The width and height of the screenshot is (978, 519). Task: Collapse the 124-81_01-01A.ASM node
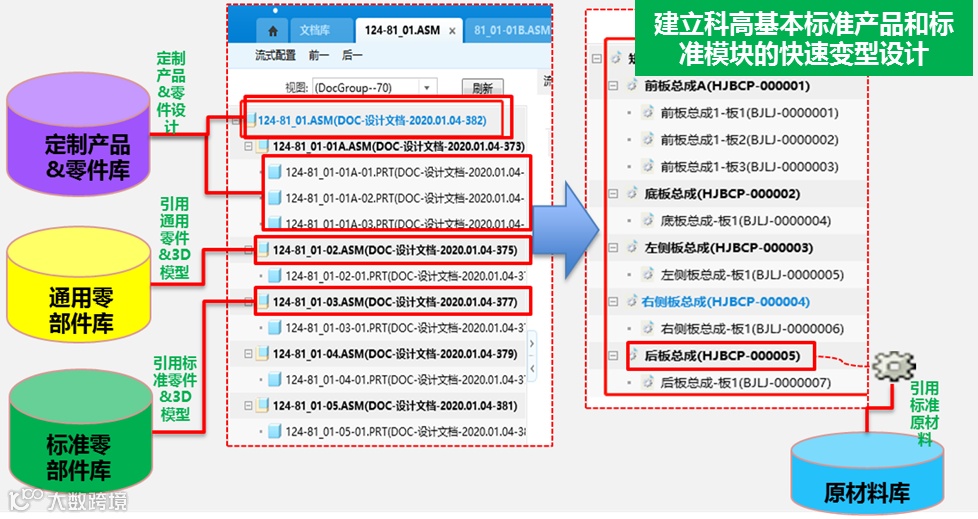[x=248, y=147]
